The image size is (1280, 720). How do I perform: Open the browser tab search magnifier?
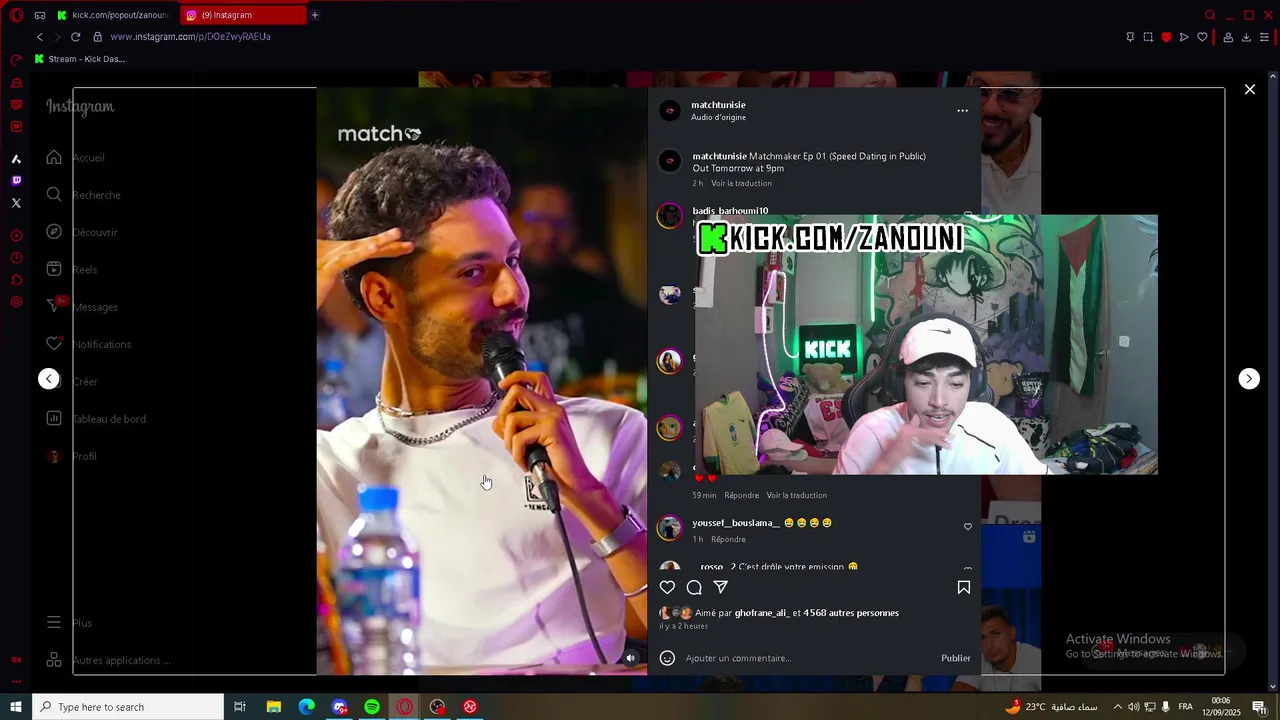tap(1210, 15)
